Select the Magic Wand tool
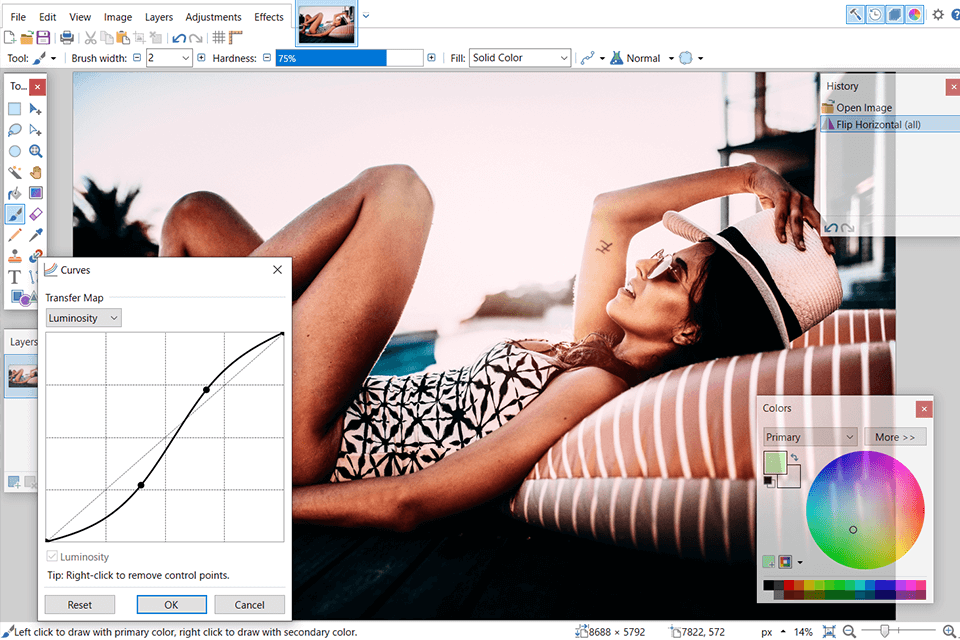Screen dimensions: 960x640 15,172
